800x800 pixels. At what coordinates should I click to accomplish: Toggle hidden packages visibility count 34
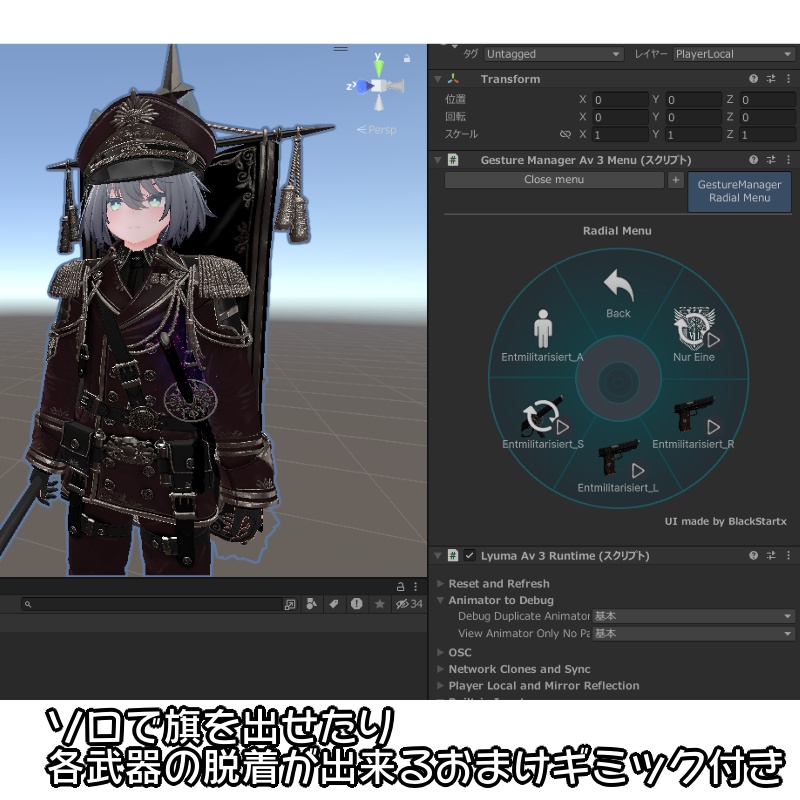(x=409, y=604)
